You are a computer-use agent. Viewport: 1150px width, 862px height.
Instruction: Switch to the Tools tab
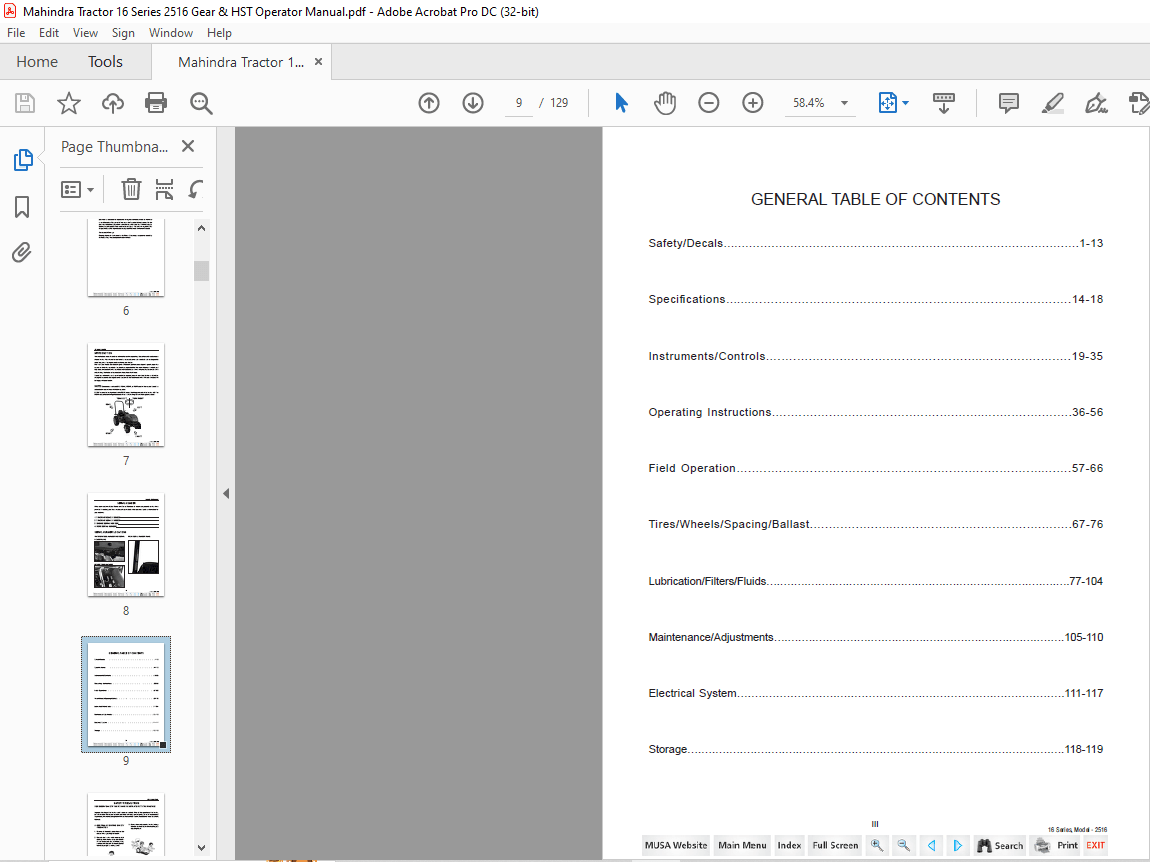[105, 62]
